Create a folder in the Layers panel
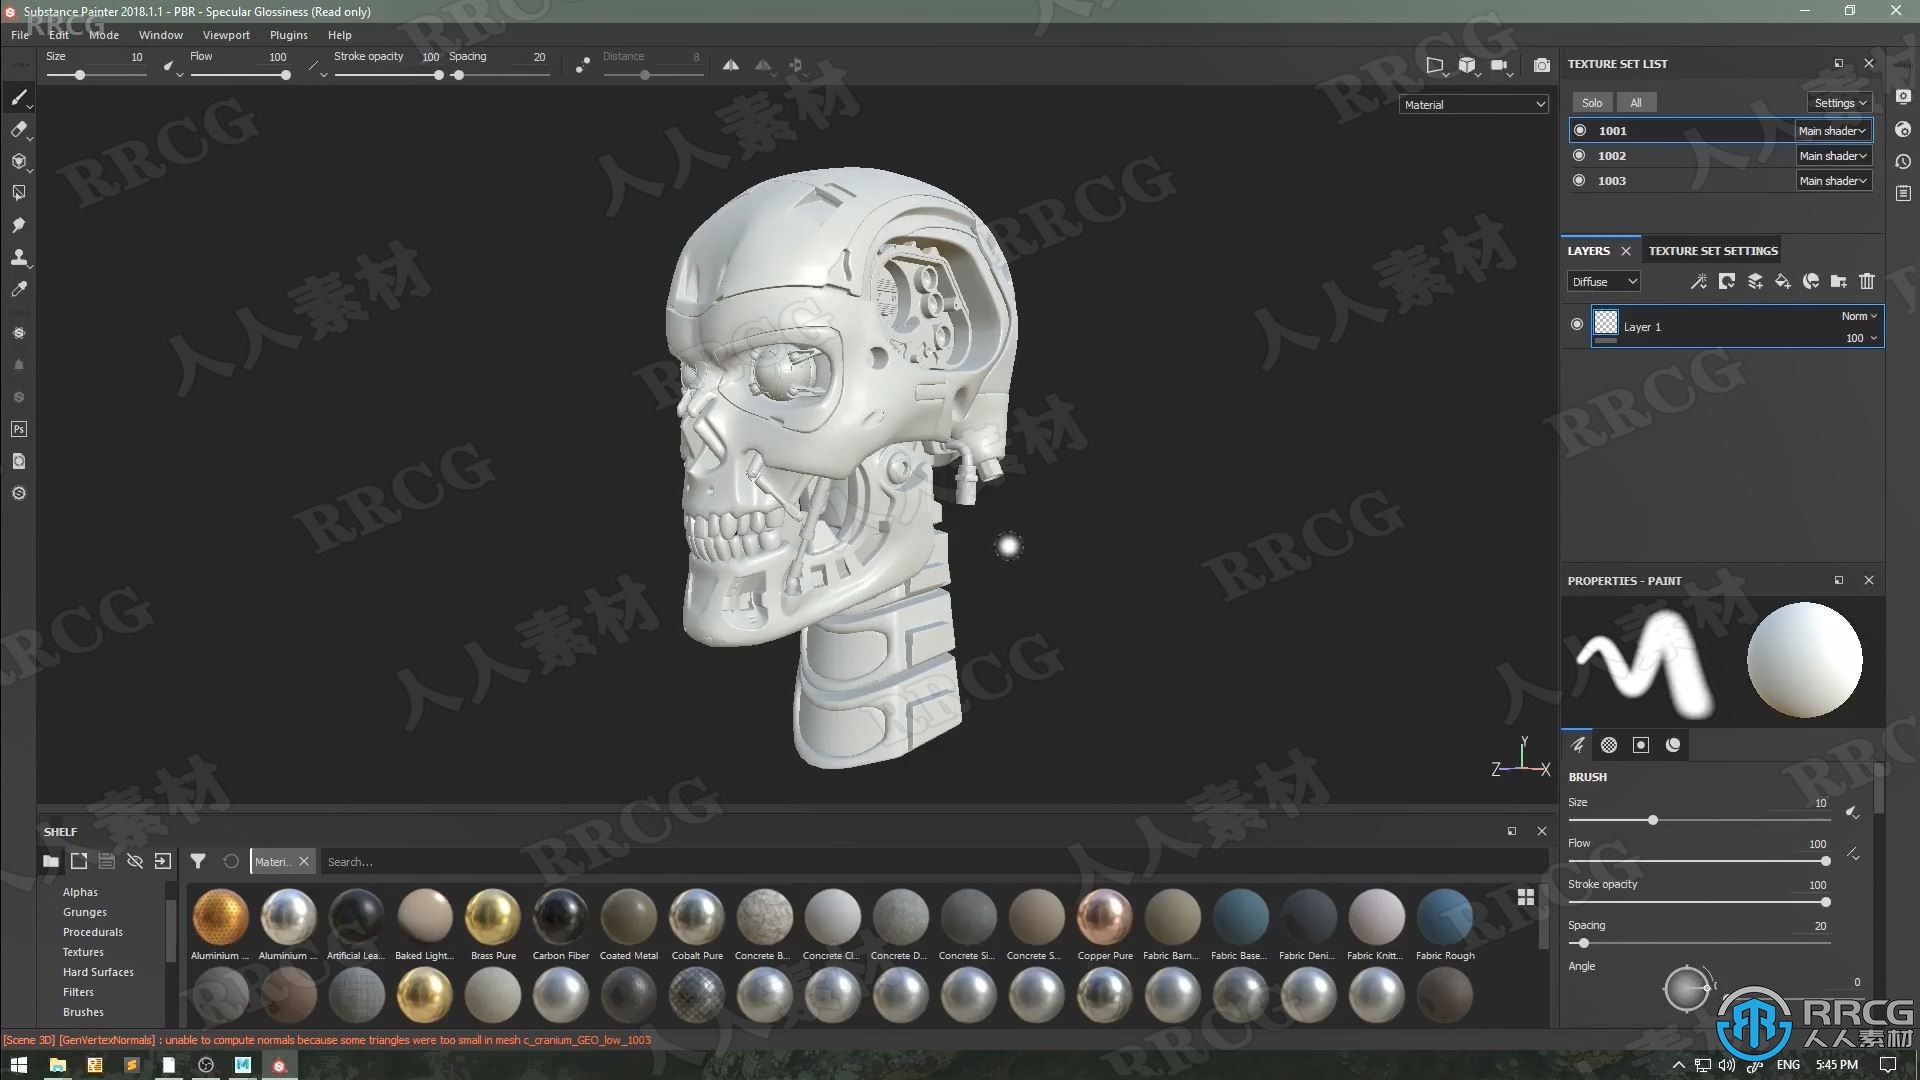 coord(1838,282)
